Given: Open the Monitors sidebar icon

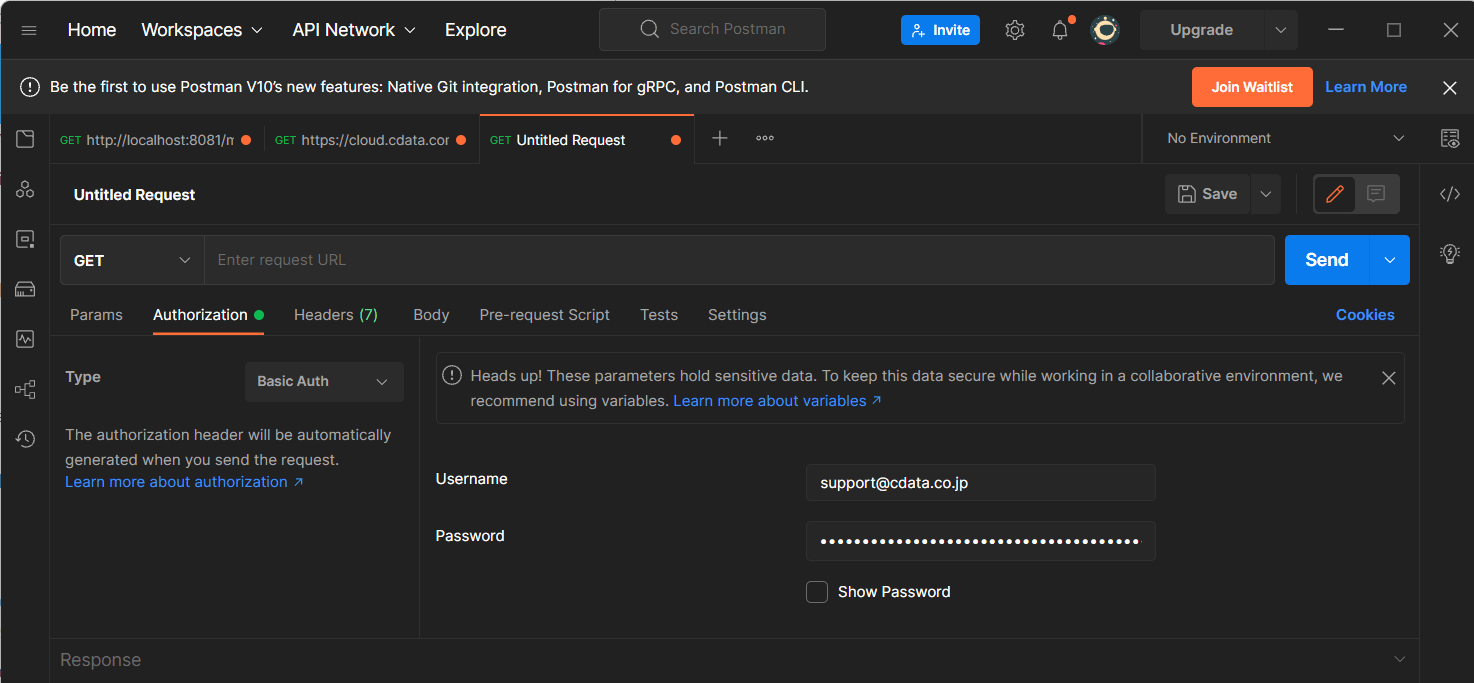Looking at the screenshot, I should tap(25, 339).
